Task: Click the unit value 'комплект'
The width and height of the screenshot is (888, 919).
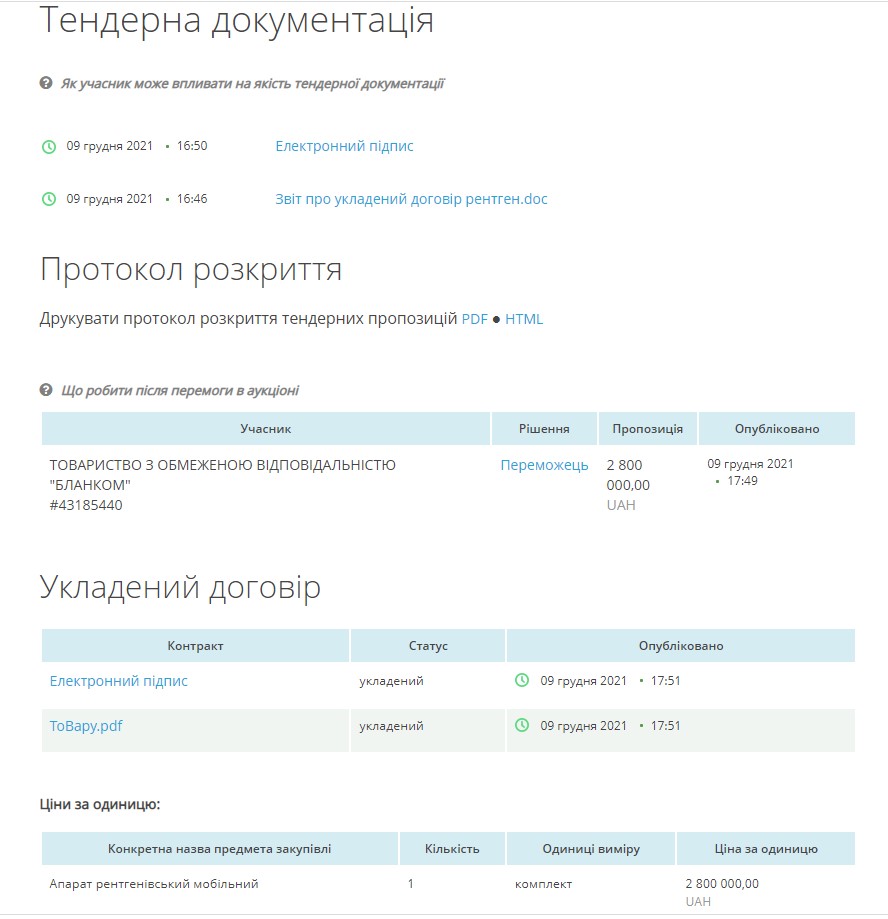Action: pos(543,884)
